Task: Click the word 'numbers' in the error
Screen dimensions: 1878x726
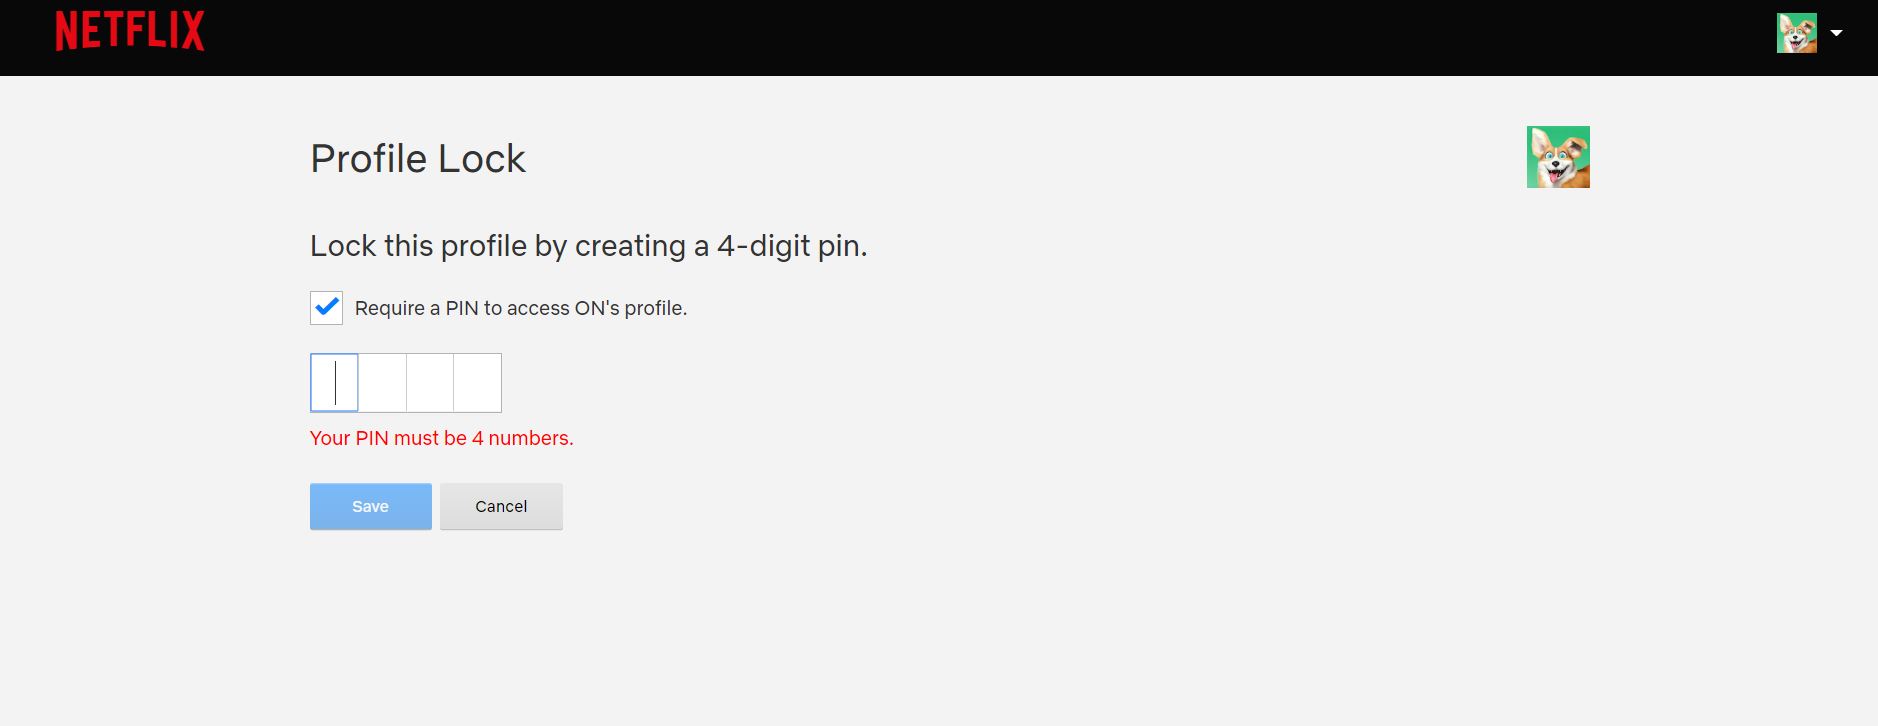Action: tap(529, 438)
